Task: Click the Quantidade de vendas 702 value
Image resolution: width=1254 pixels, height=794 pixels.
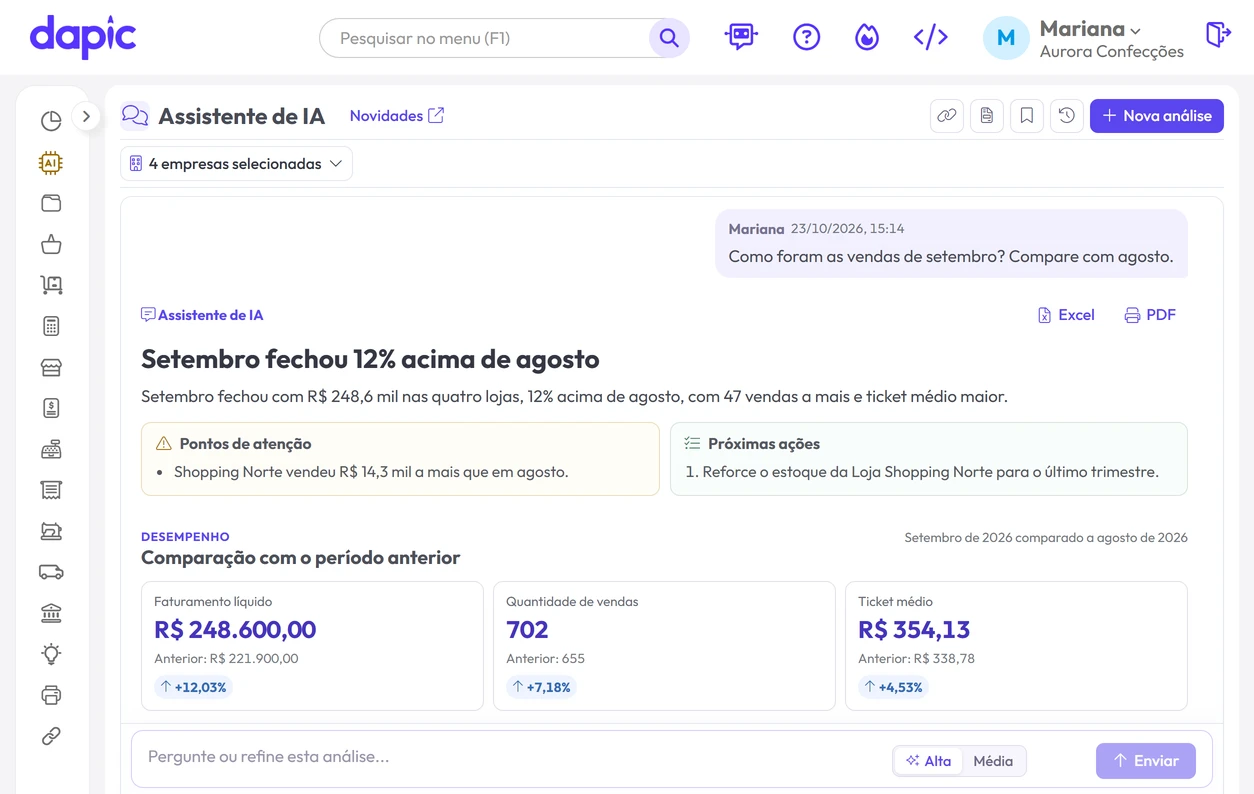Action: click(x=527, y=630)
